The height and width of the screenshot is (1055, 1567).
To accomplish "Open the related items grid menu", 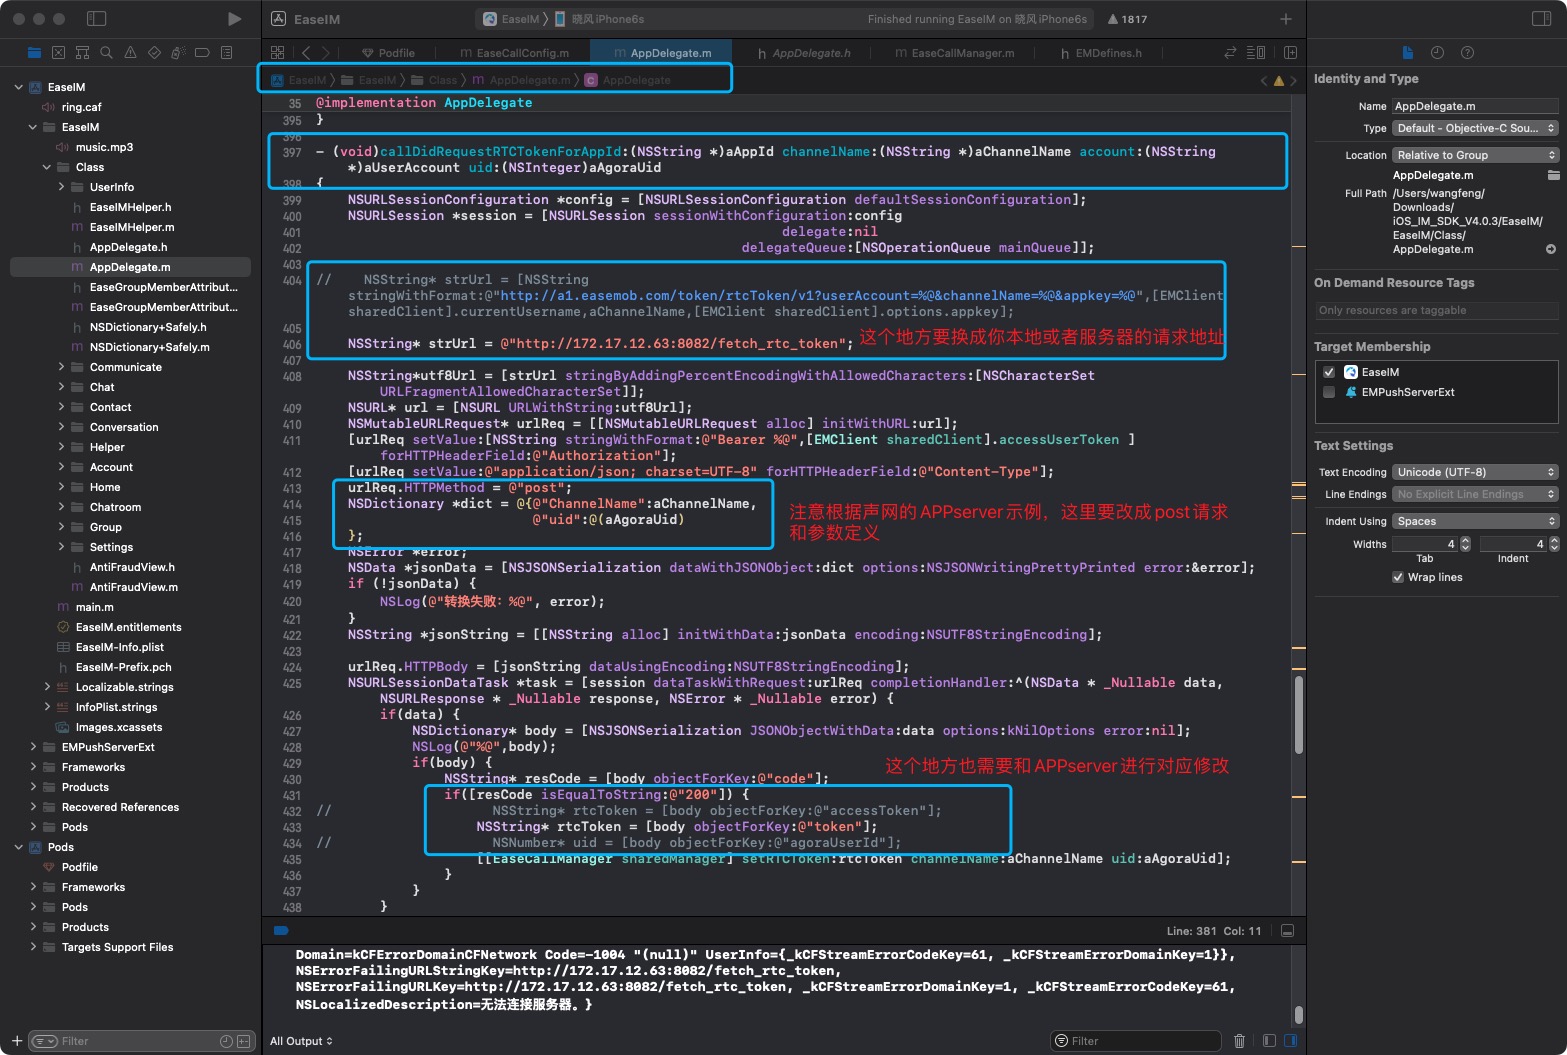I will coord(278,53).
